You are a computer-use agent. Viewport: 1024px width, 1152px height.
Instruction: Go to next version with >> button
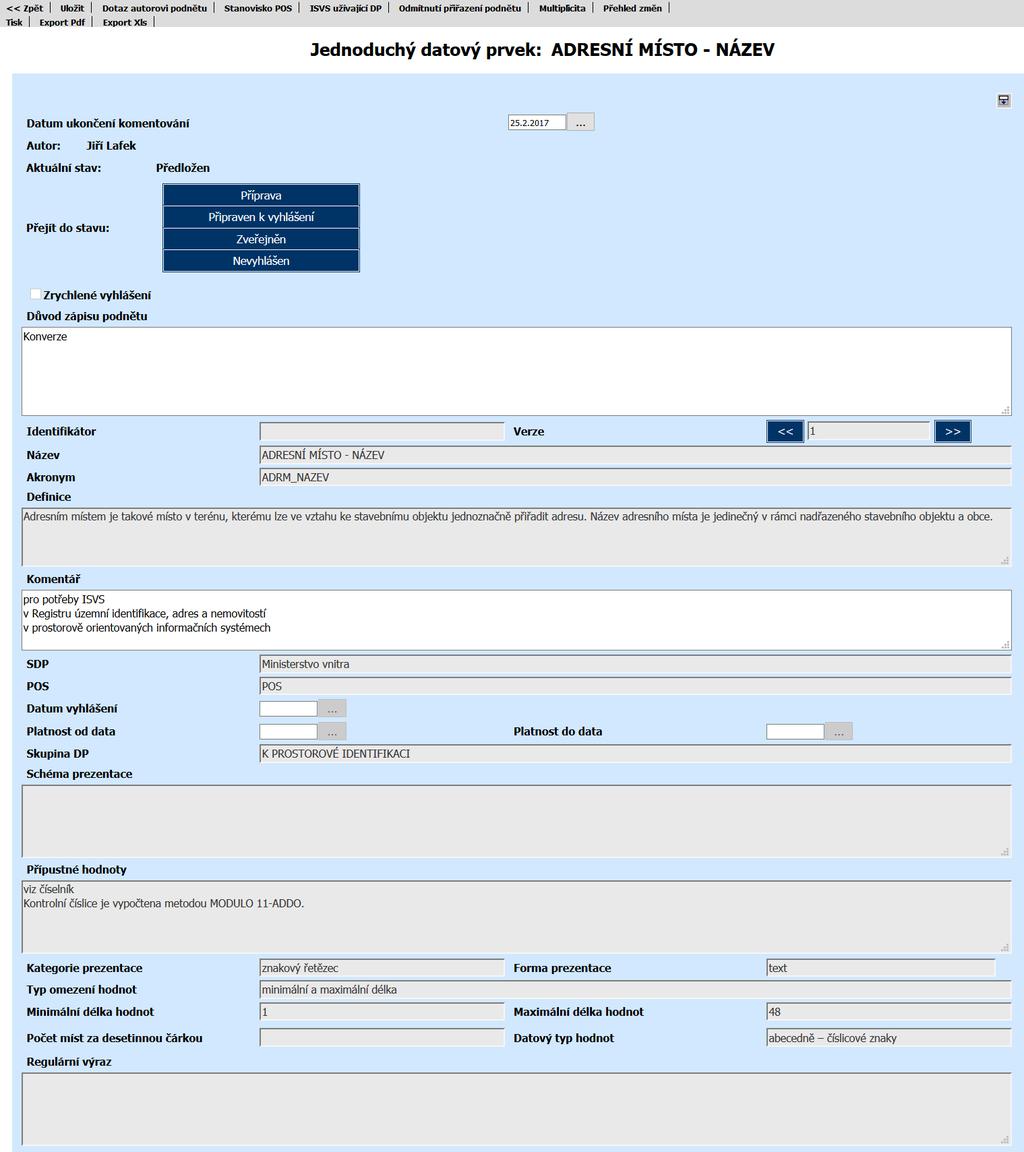(x=953, y=431)
